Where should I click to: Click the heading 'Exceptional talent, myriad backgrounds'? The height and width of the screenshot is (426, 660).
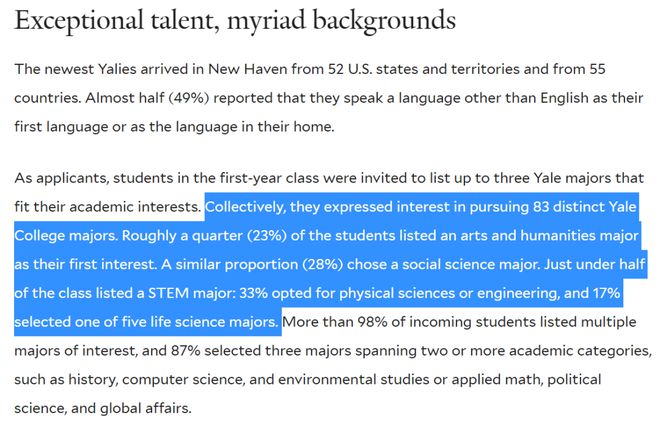click(235, 21)
